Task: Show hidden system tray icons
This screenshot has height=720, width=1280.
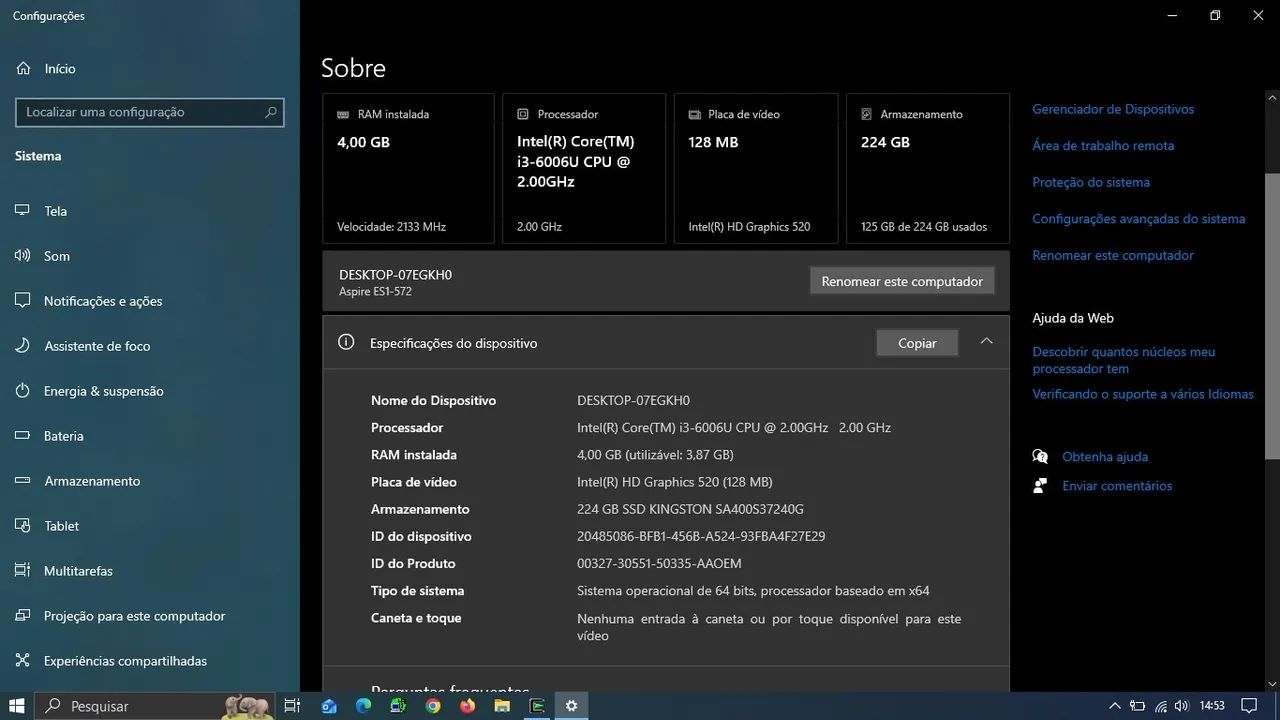Action: [x=1114, y=706]
